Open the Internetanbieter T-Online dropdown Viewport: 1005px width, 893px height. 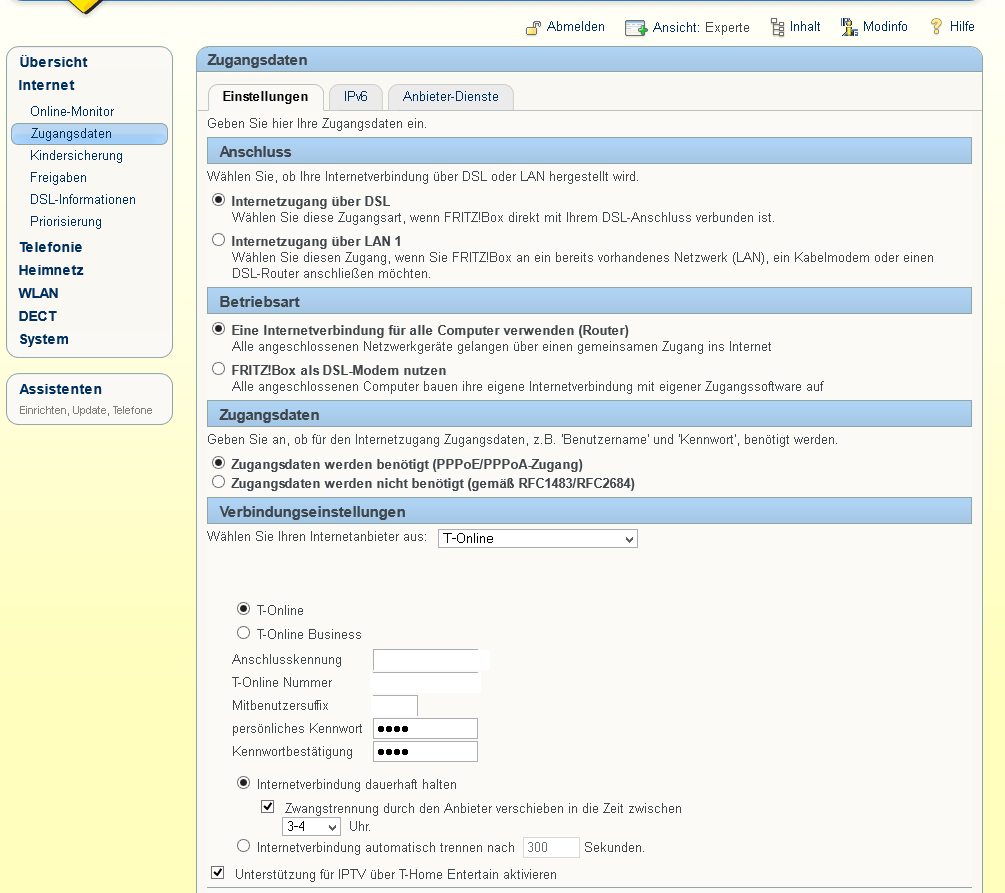coord(538,538)
